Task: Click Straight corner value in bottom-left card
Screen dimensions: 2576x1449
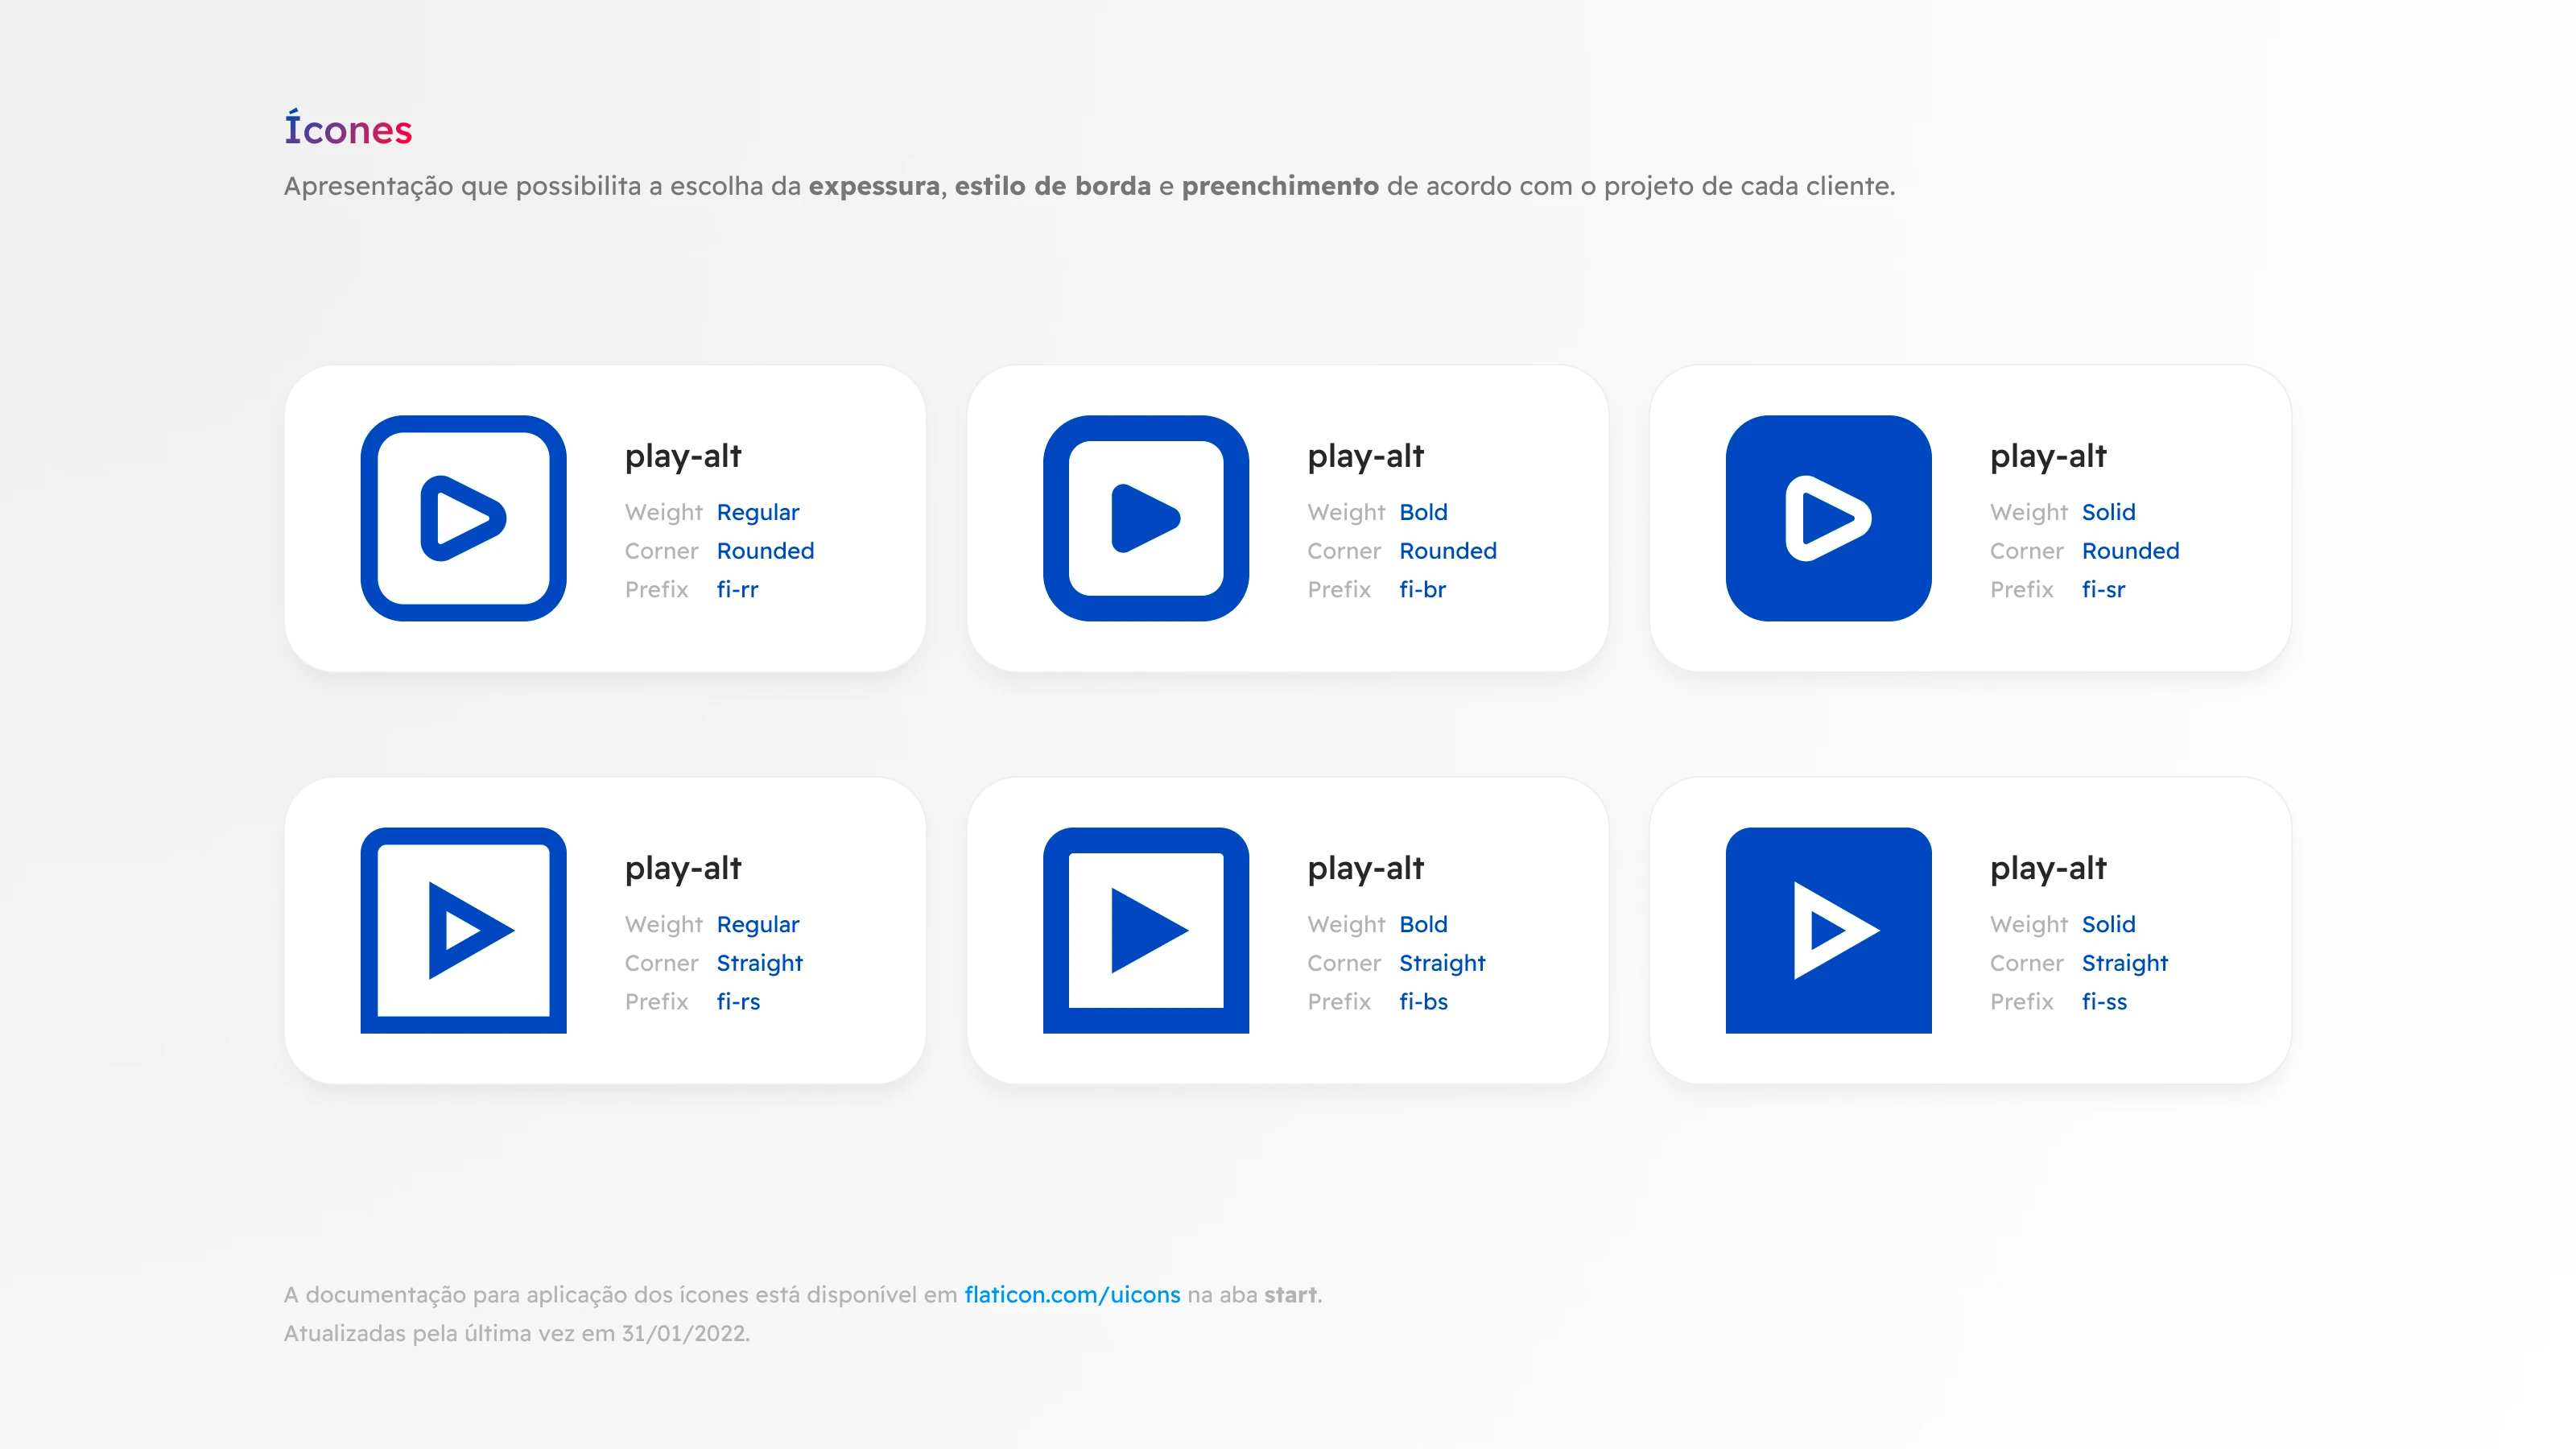Action: coord(759,963)
